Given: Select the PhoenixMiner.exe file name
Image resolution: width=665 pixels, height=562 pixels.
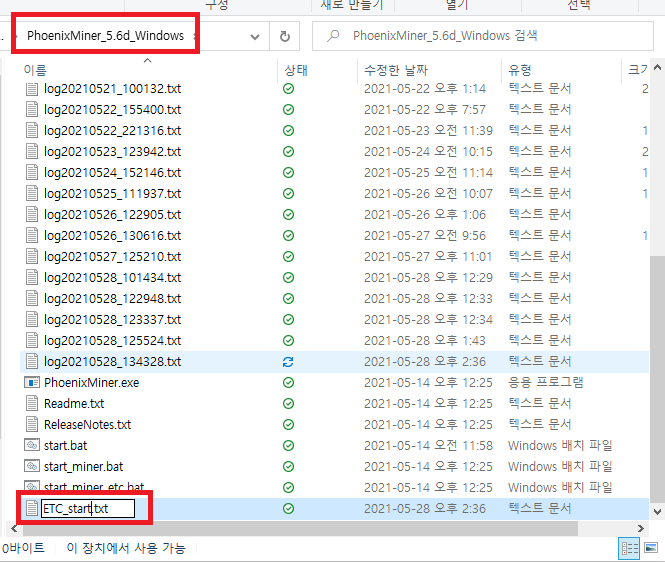Looking at the screenshot, I should click(92, 383).
